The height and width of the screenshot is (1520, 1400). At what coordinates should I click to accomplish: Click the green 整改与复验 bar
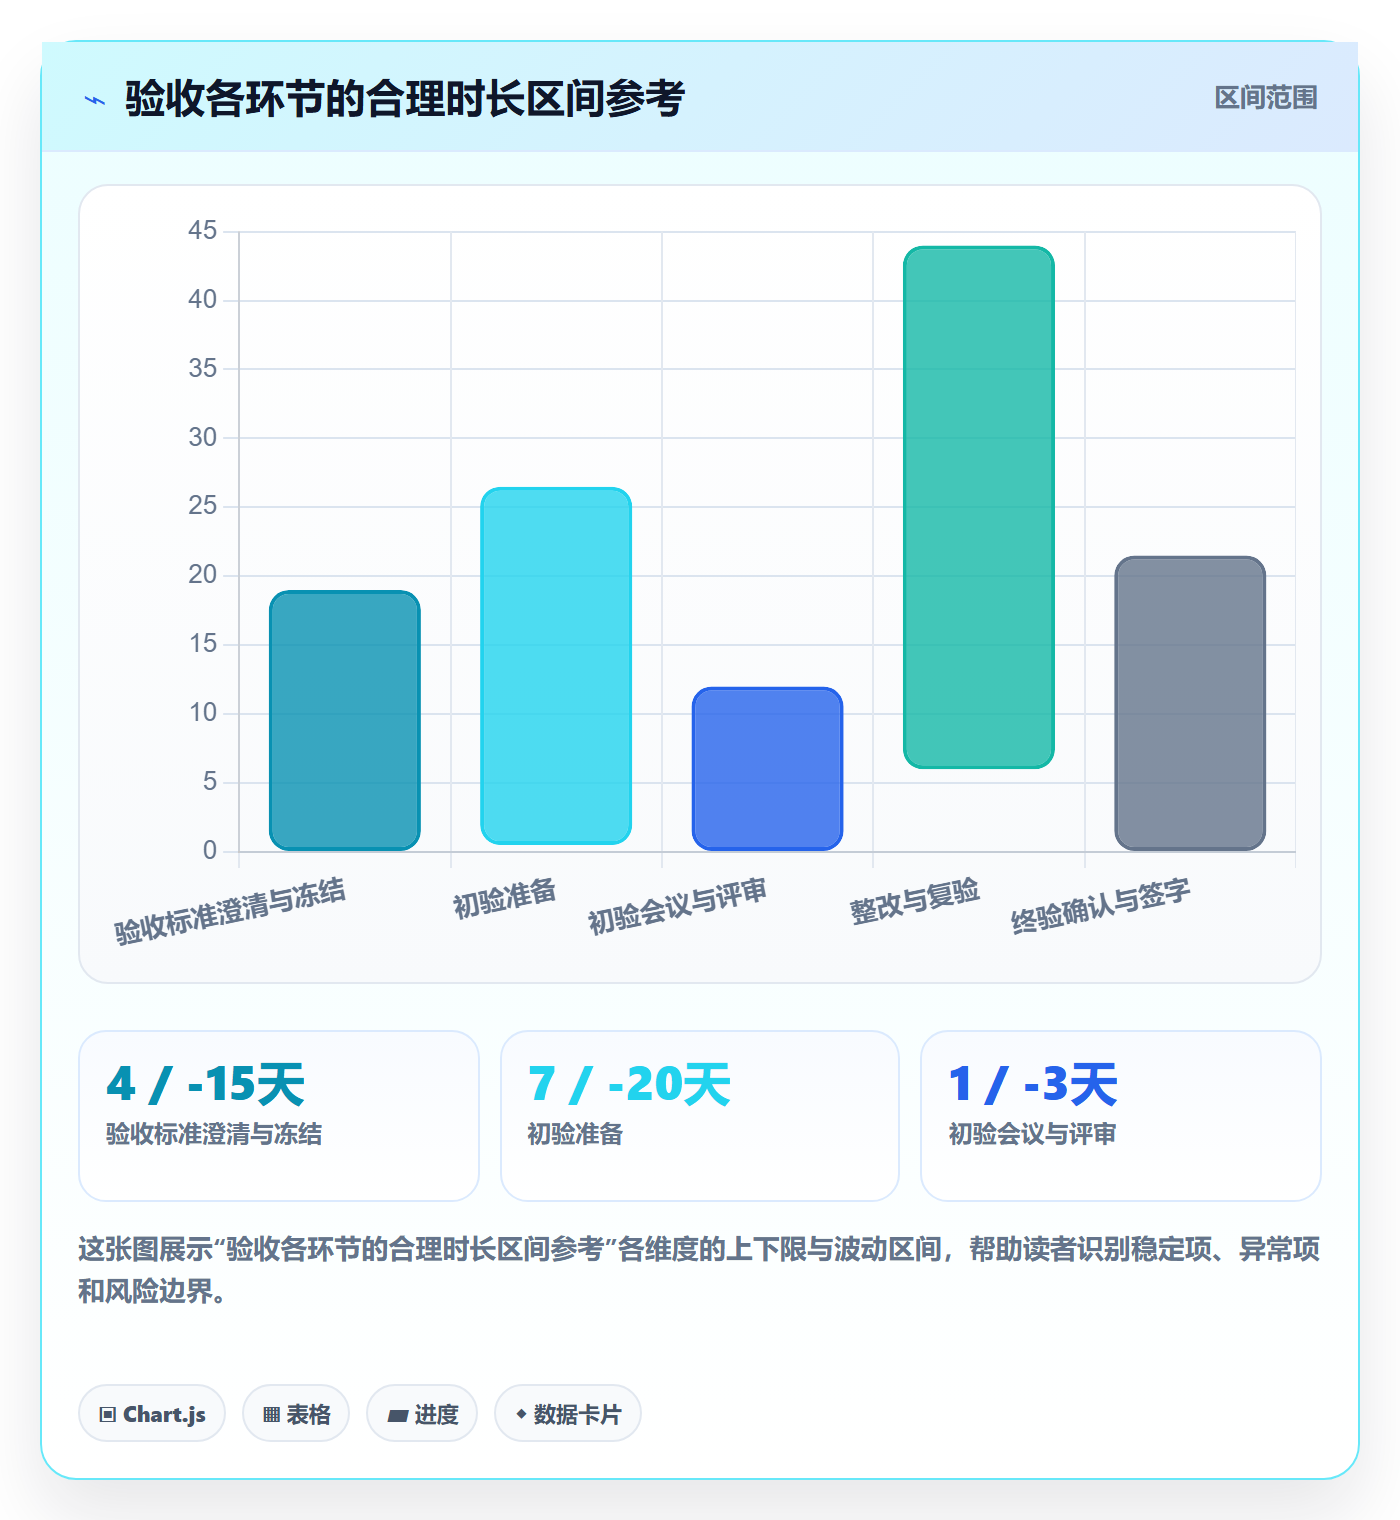point(979,507)
